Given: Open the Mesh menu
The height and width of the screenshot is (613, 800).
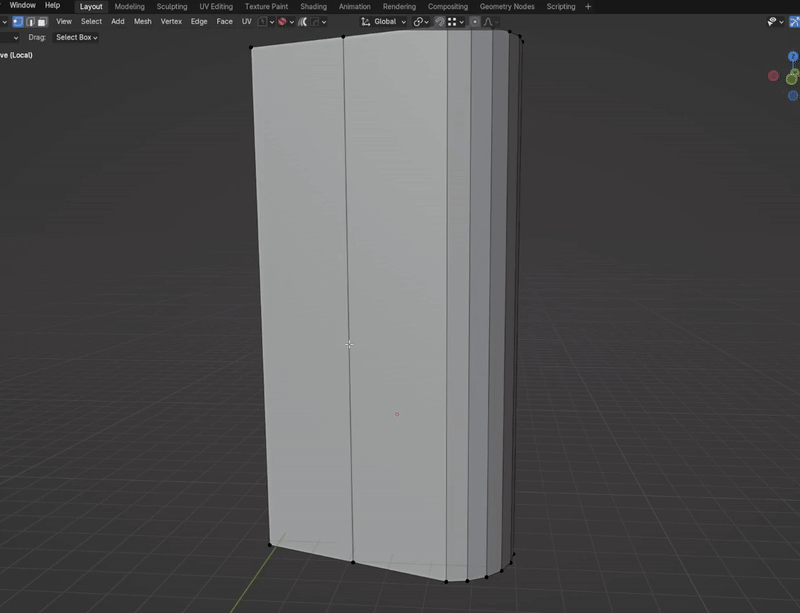Looking at the screenshot, I should [142, 21].
